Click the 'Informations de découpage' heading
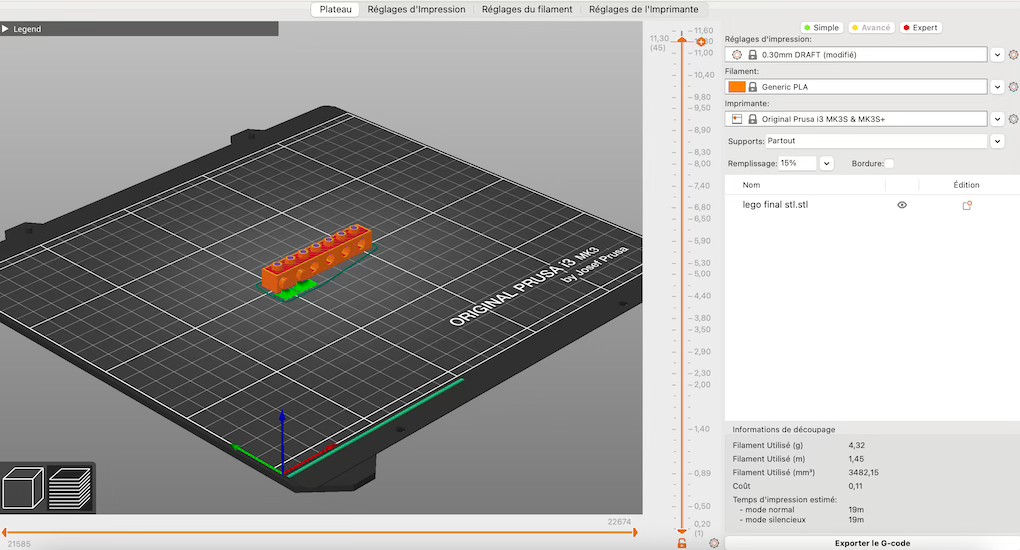The image size is (1020, 550). [x=784, y=430]
